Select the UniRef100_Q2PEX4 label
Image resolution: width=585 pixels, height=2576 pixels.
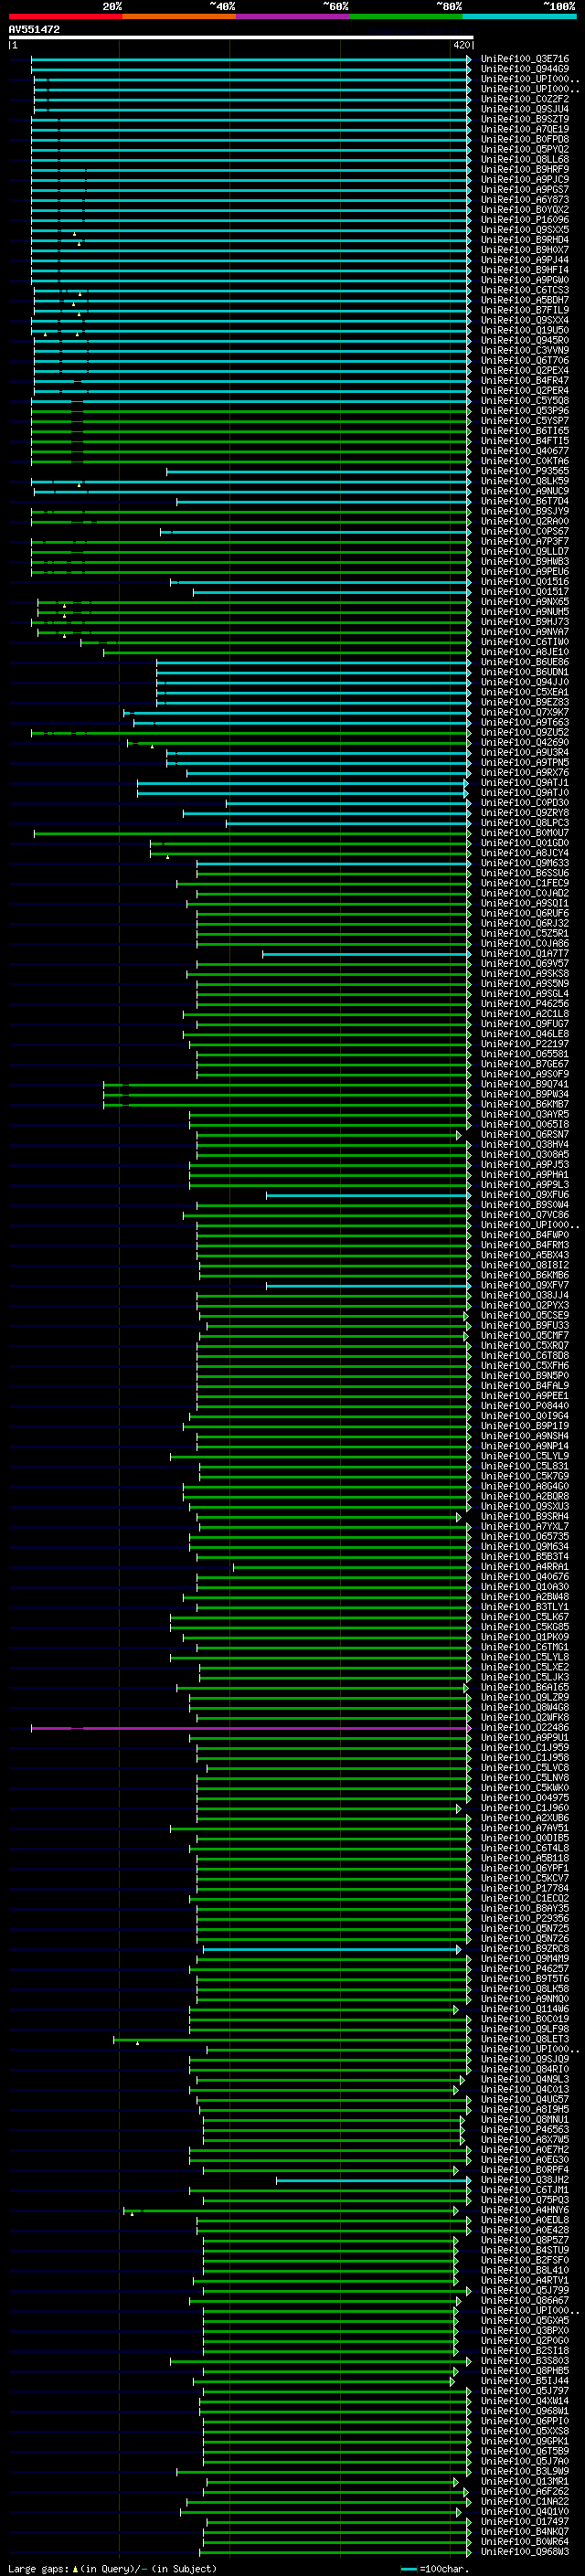point(524,371)
